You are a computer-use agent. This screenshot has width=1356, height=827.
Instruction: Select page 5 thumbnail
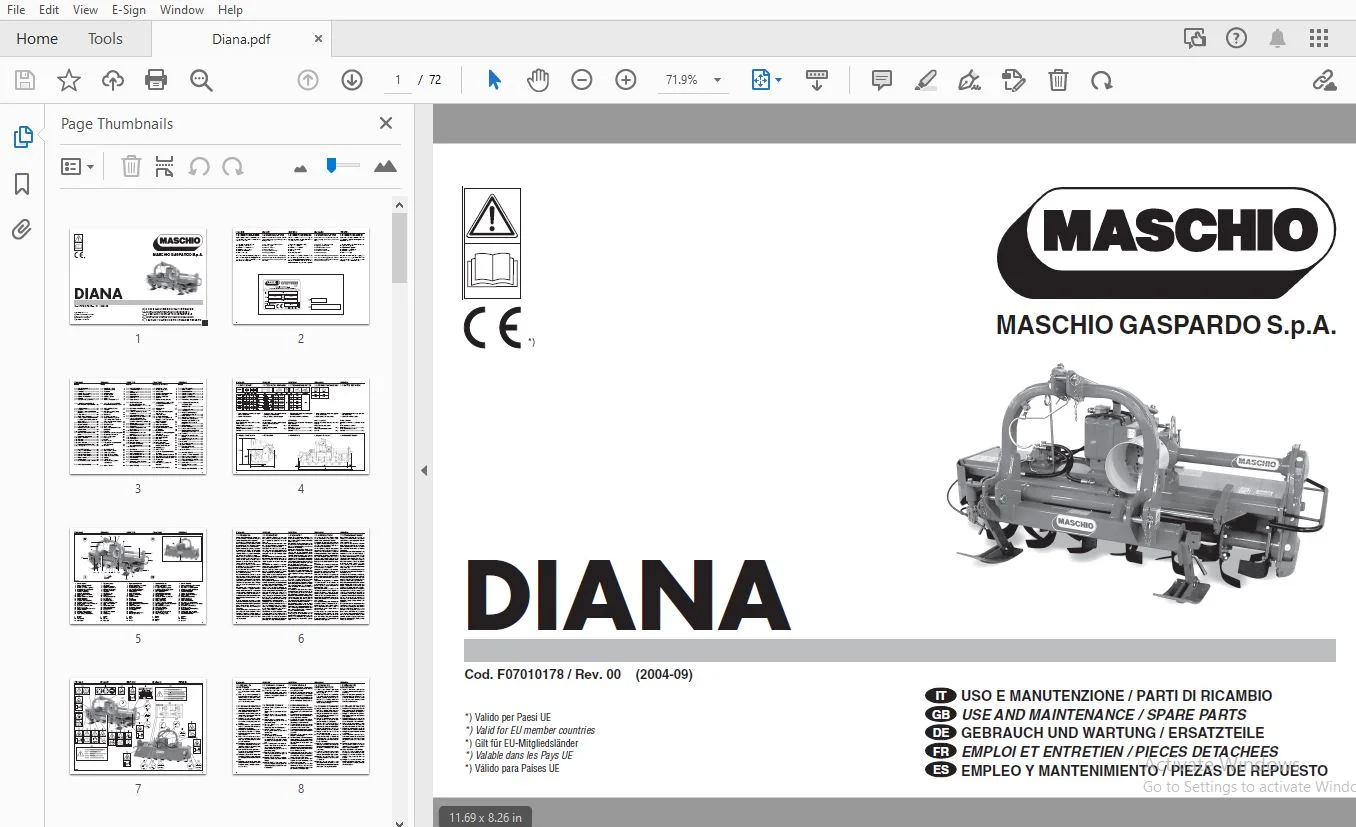point(138,576)
